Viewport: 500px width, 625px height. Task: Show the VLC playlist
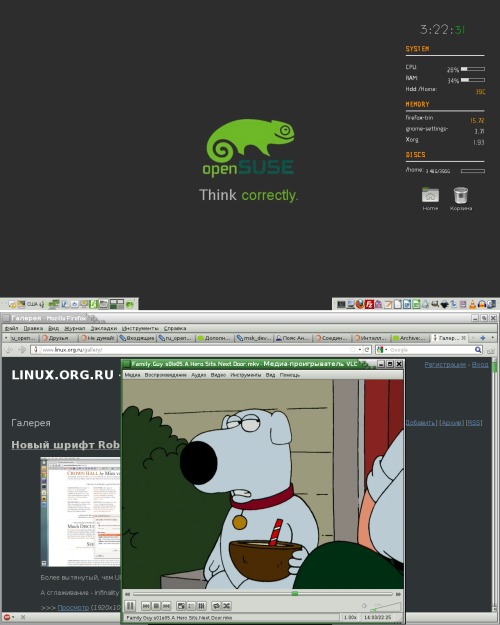tap(191, 606)
